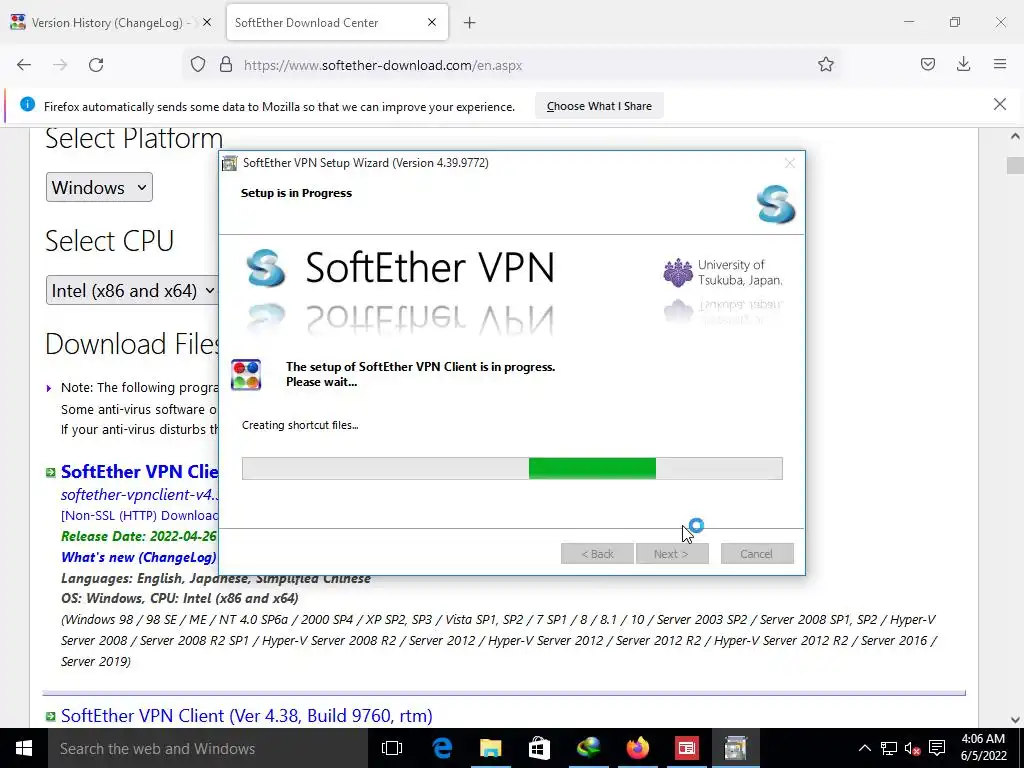Open the Microsoft Store taskbar icon
Image resolution: width=1024 pixels, height=768 pixels.
pos(539,748)
